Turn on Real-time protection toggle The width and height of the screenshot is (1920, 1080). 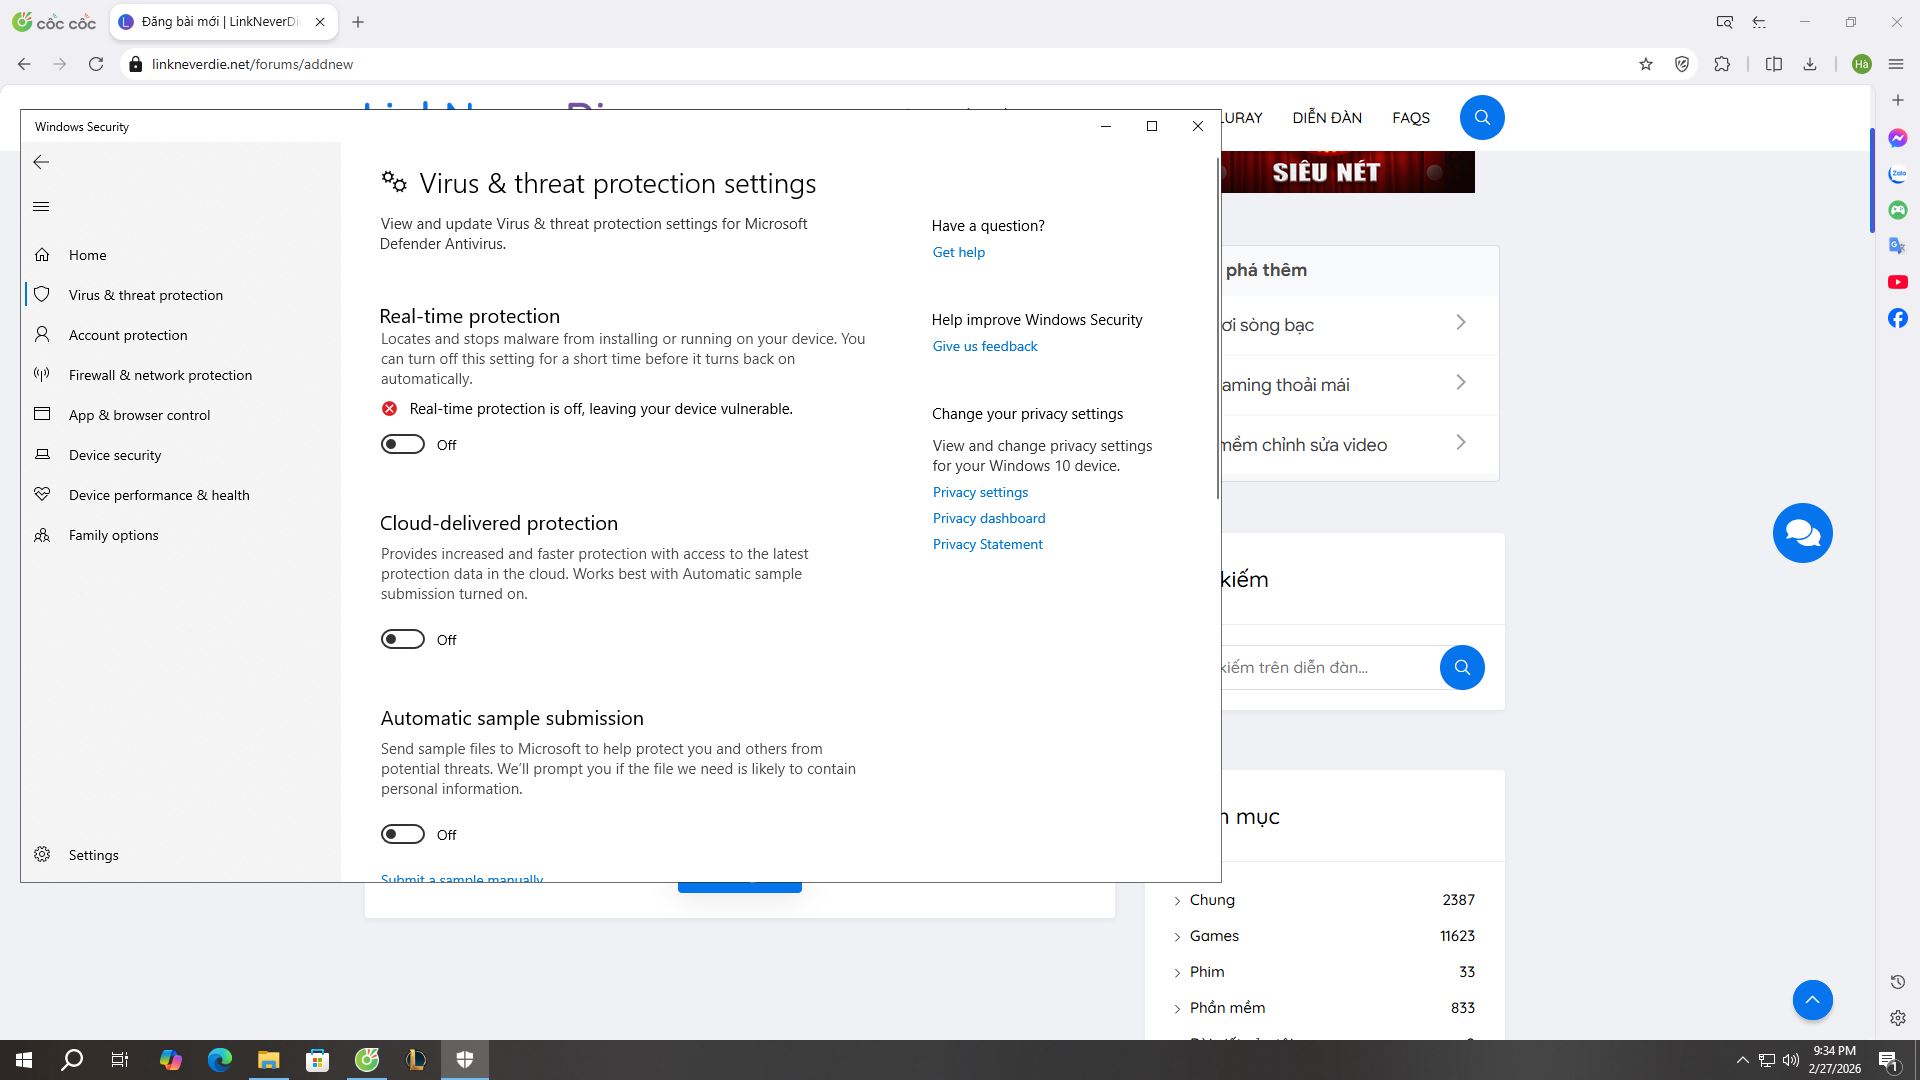click(403, 445)
